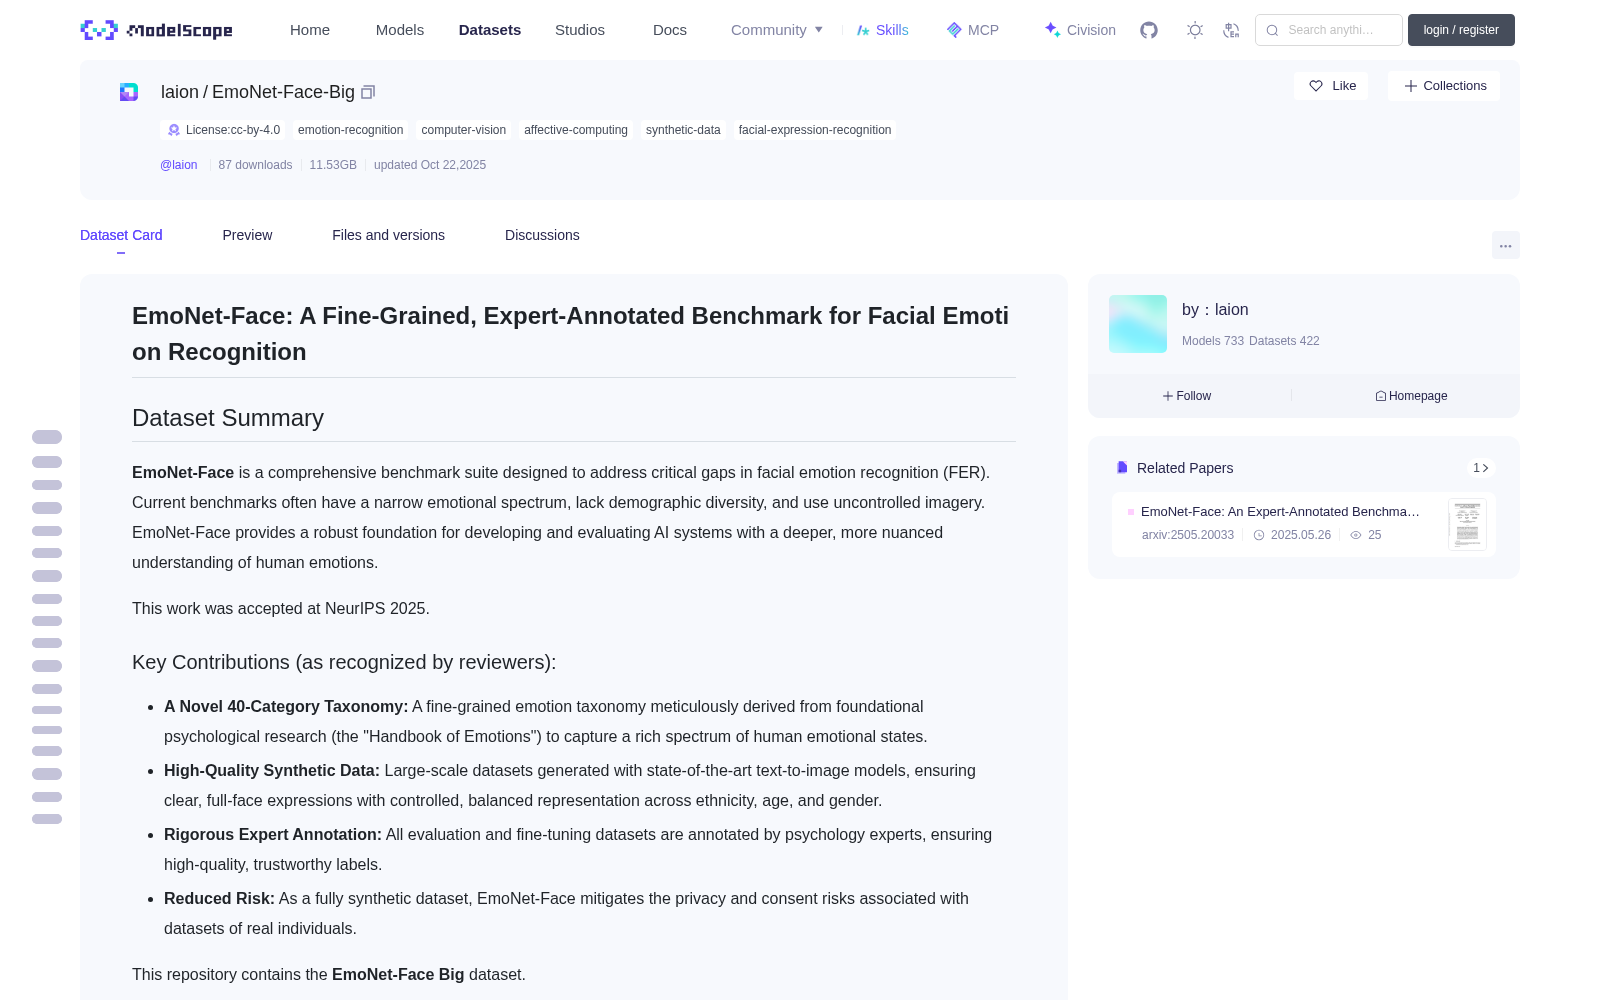Viewport: 1600px width, 1000px height.
Task: Click the paper views eye icon
Action: coord(1356,535)
